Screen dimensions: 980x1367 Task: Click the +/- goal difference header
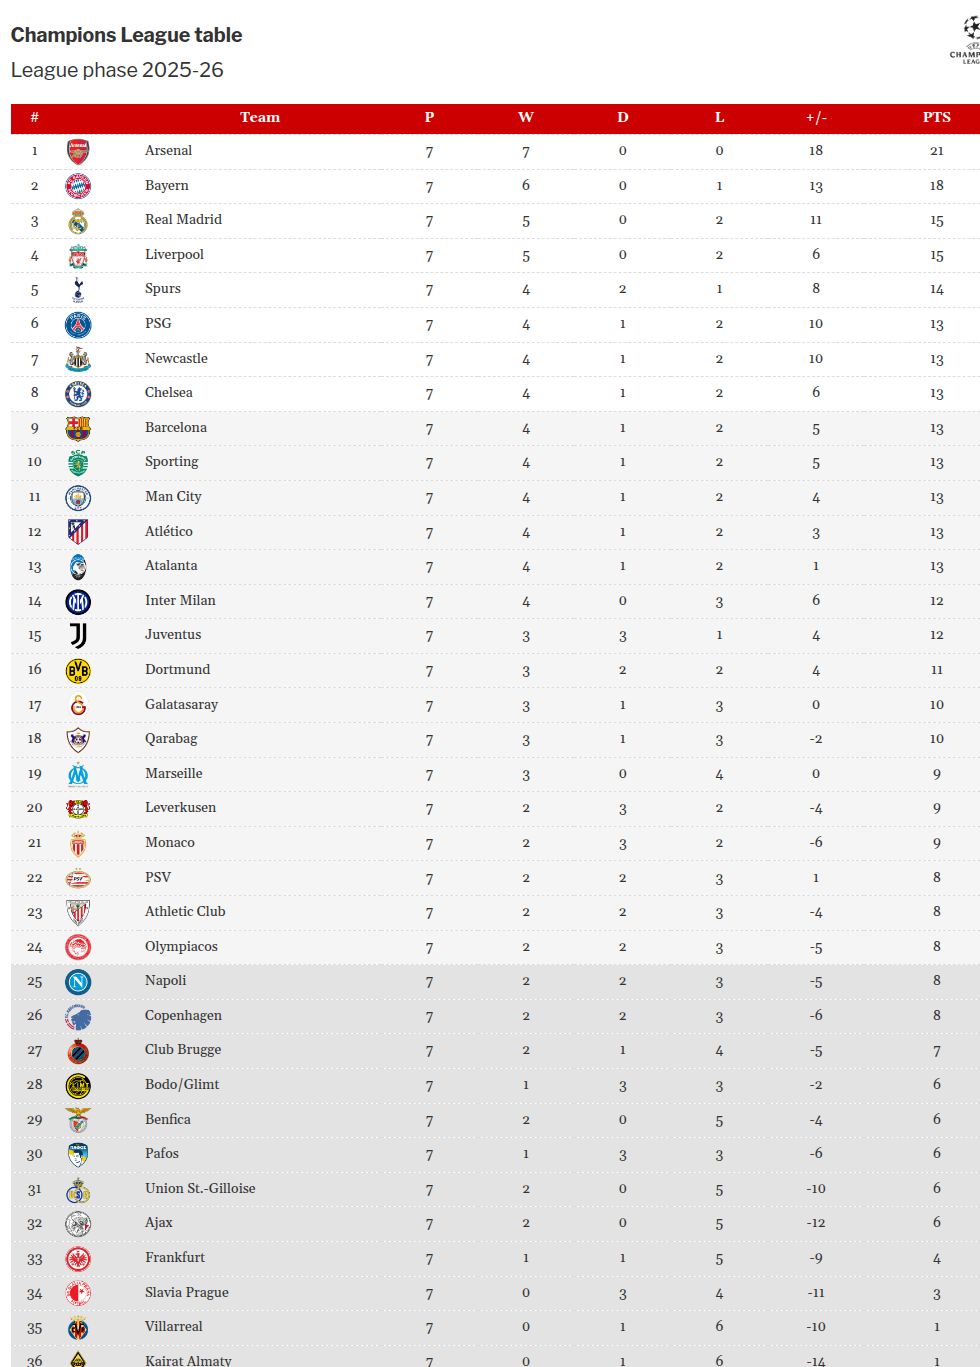[816, 117]
